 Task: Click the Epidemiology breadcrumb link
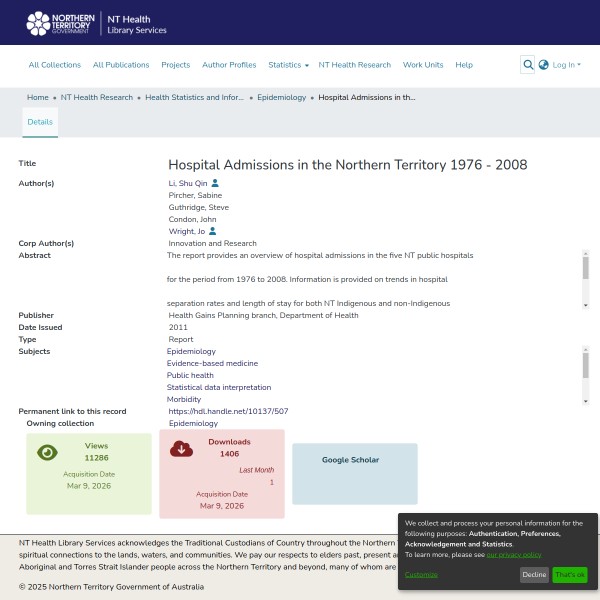(x=282, y=98)
